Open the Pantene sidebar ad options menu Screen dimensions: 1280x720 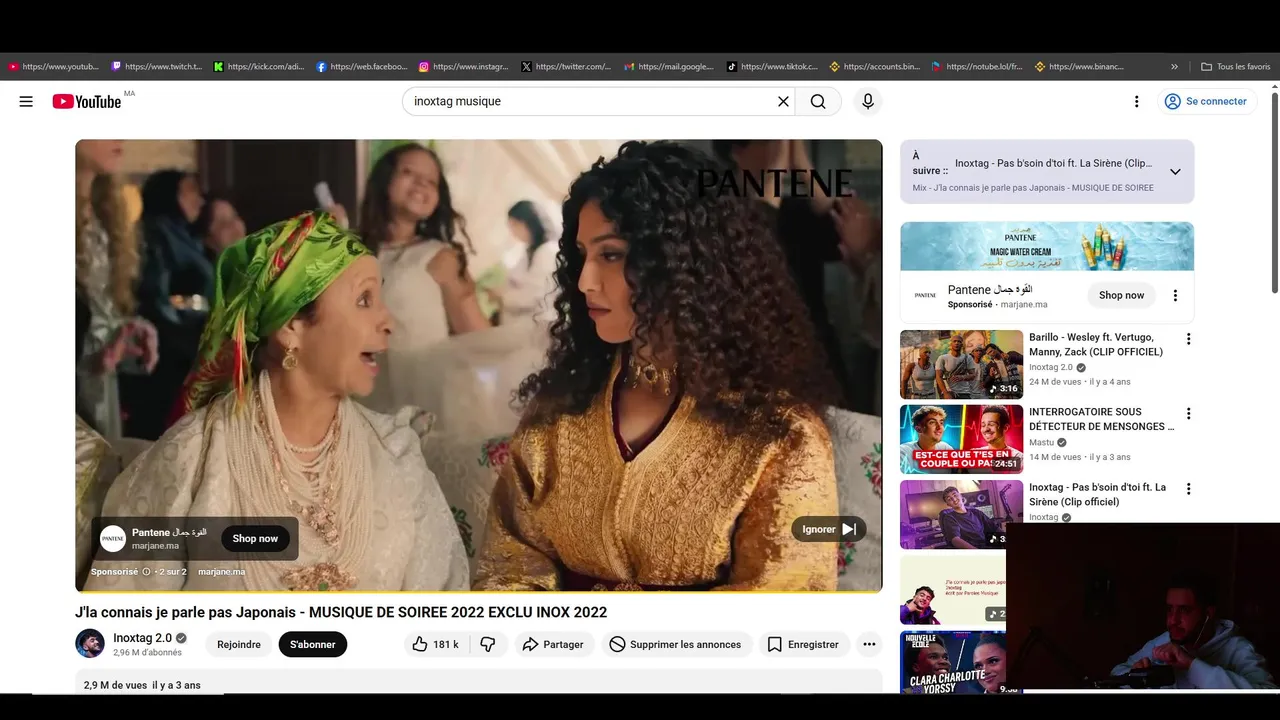(1175, 295)
